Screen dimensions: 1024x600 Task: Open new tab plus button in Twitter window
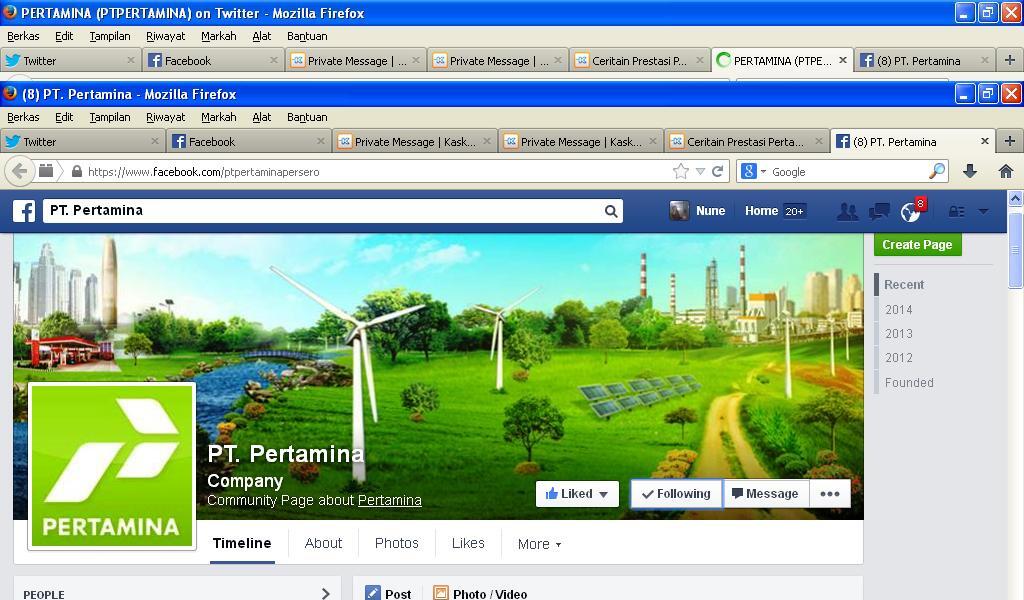click(x=1010, y=60)
